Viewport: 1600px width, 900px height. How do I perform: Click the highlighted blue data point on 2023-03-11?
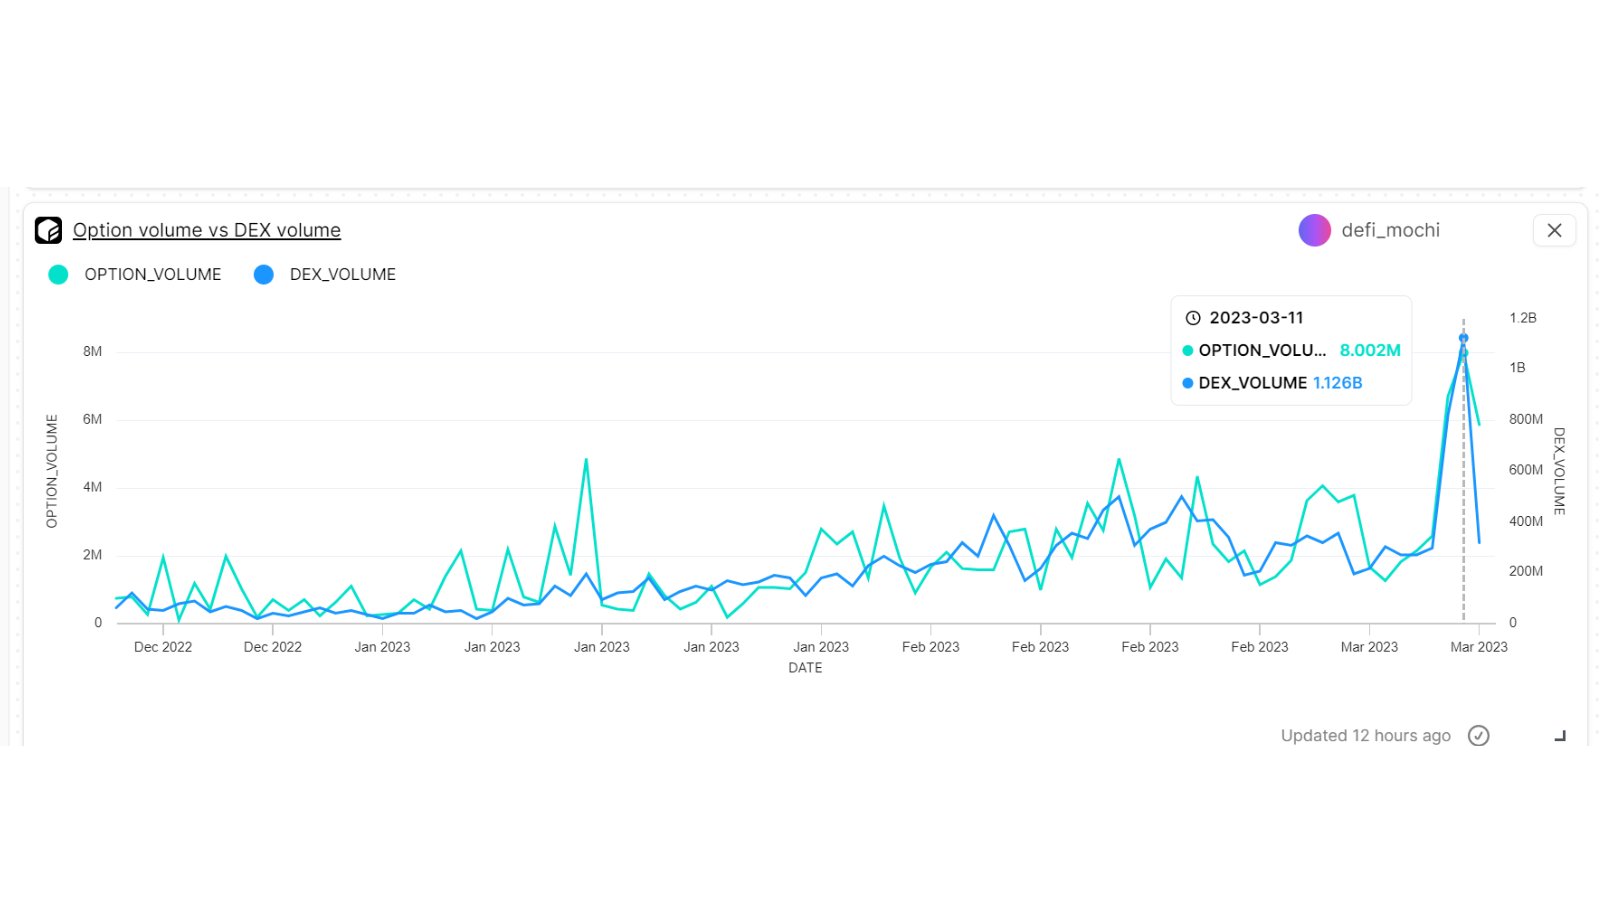(x=1463, y=338)
